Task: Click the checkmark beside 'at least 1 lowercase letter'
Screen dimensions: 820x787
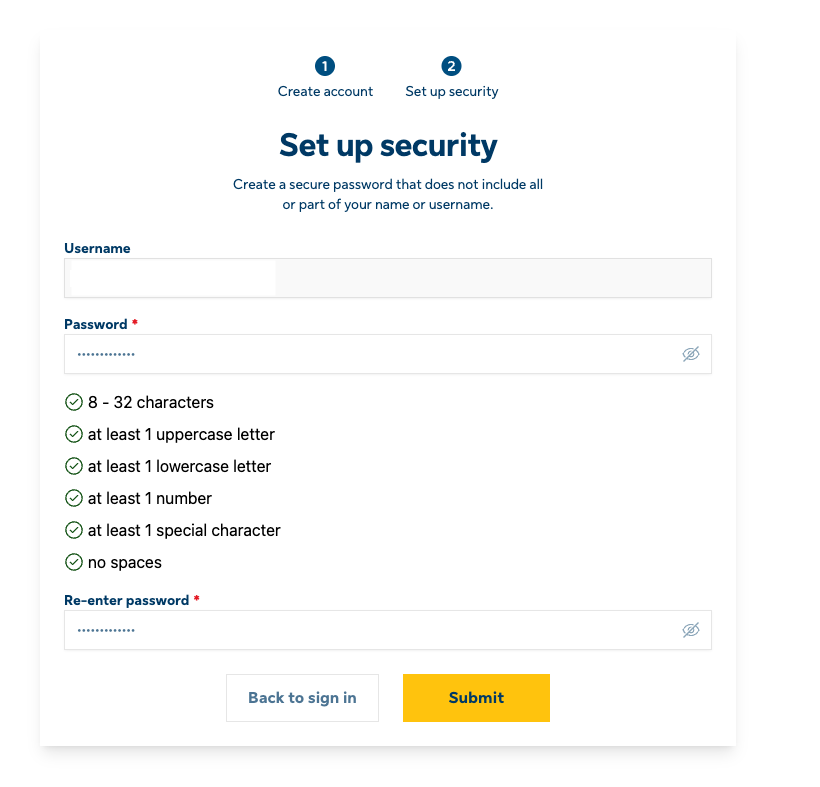Action: point(73,466)
